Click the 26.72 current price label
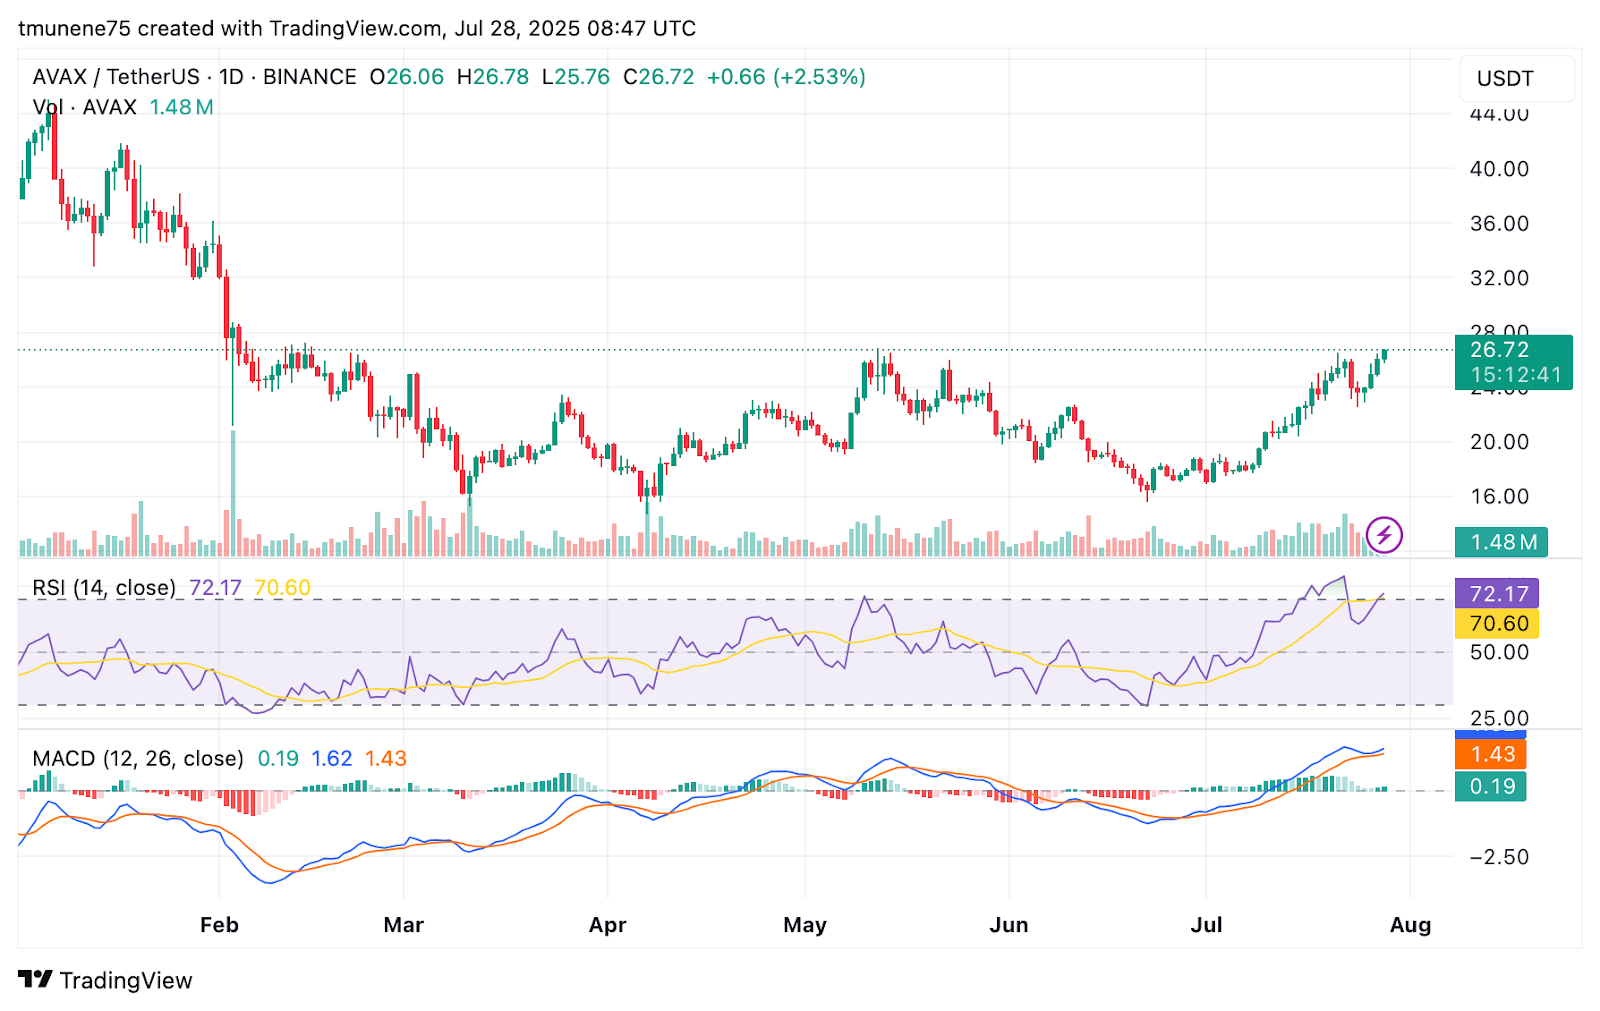 [1500, 350]
